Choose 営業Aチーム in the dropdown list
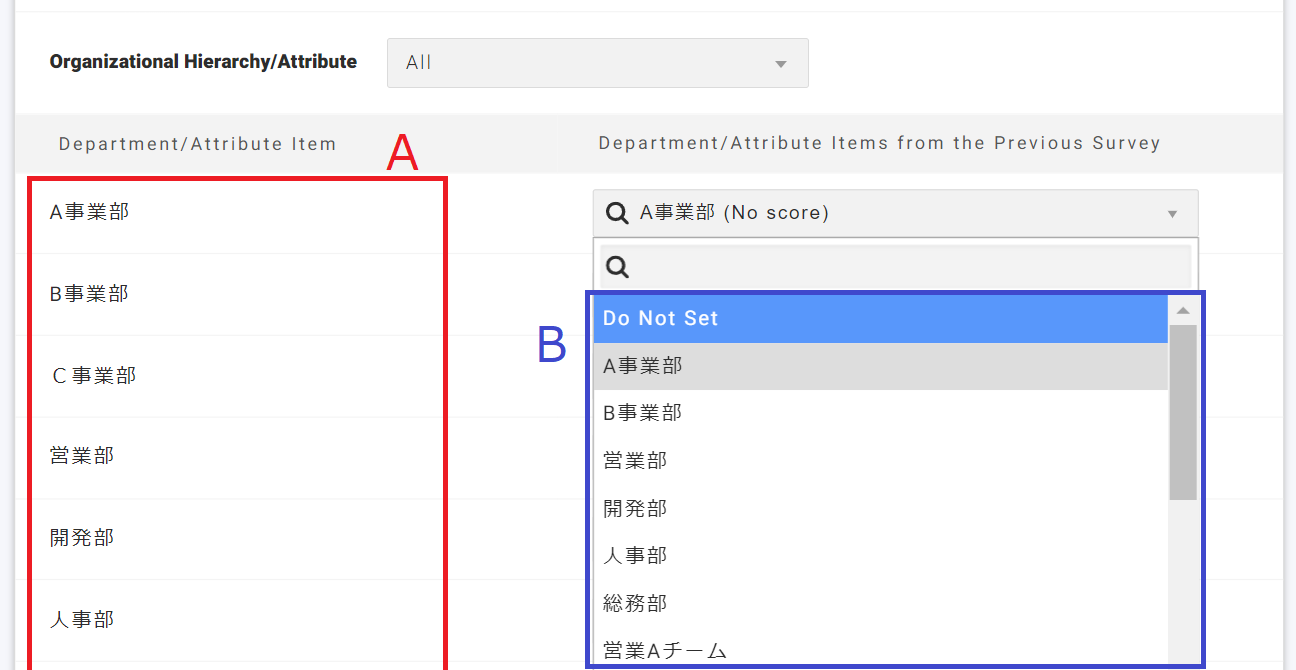The image size is (1296, 670). click(x=880, y=650)
